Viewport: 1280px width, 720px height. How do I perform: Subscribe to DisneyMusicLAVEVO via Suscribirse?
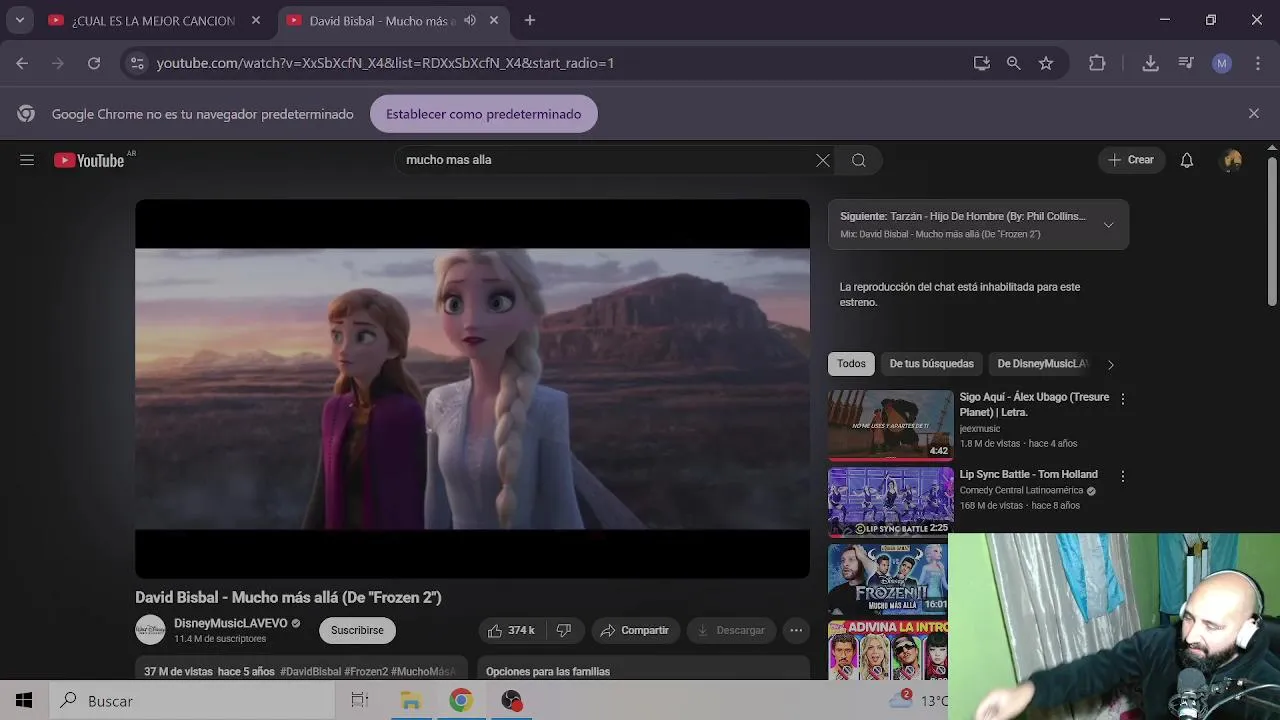point(357,630)
